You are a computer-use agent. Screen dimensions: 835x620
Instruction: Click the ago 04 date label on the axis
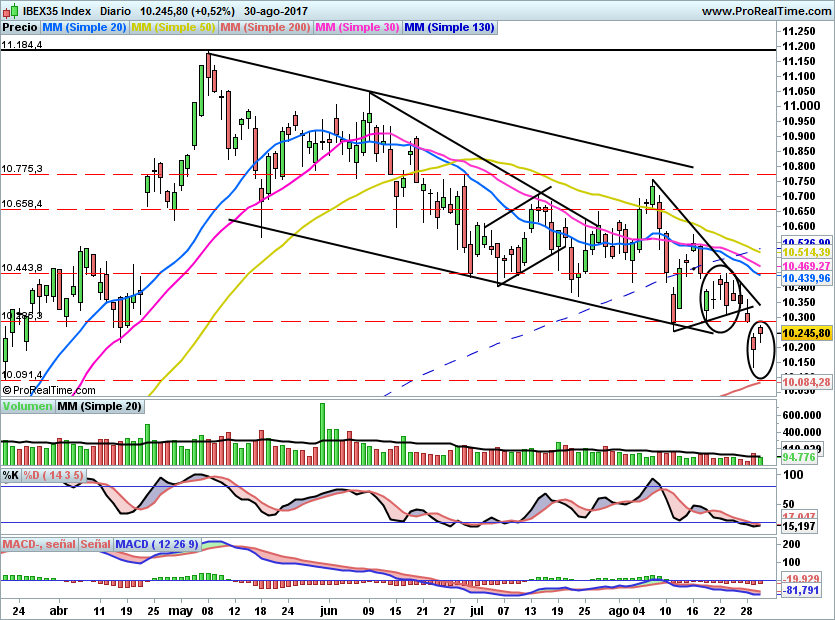[627, 608]
